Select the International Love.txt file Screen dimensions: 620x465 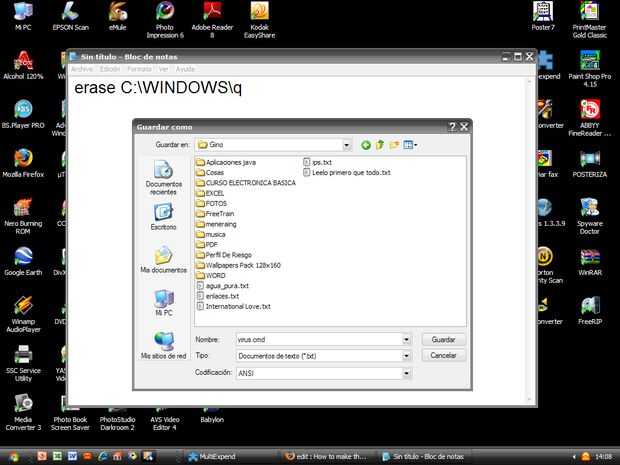[x=234, y=306]
